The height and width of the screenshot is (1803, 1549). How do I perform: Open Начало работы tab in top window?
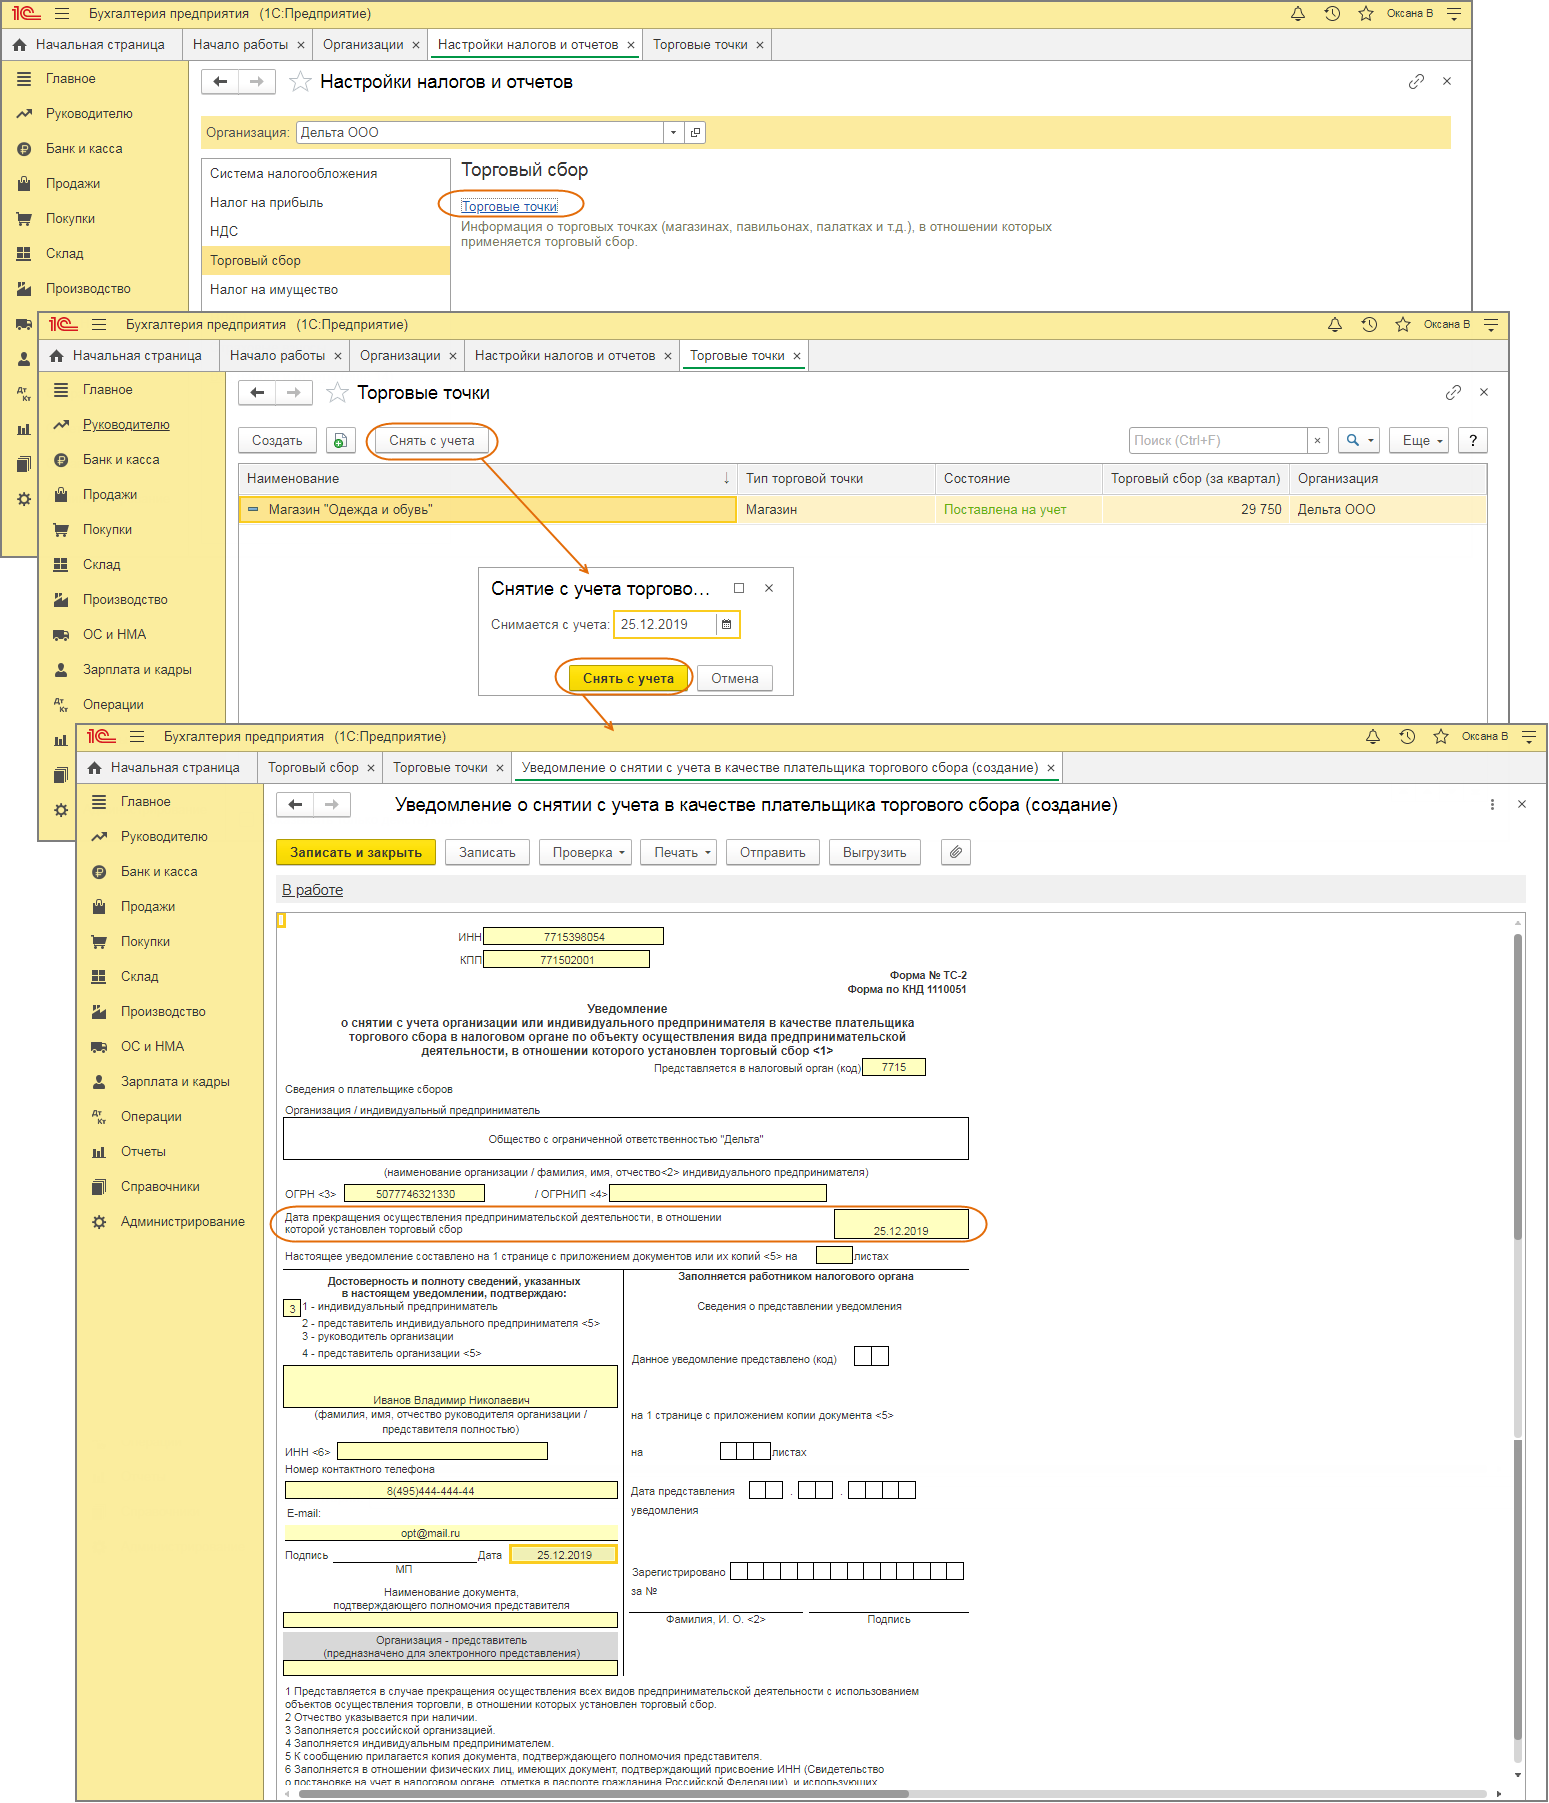click(240, 44)
